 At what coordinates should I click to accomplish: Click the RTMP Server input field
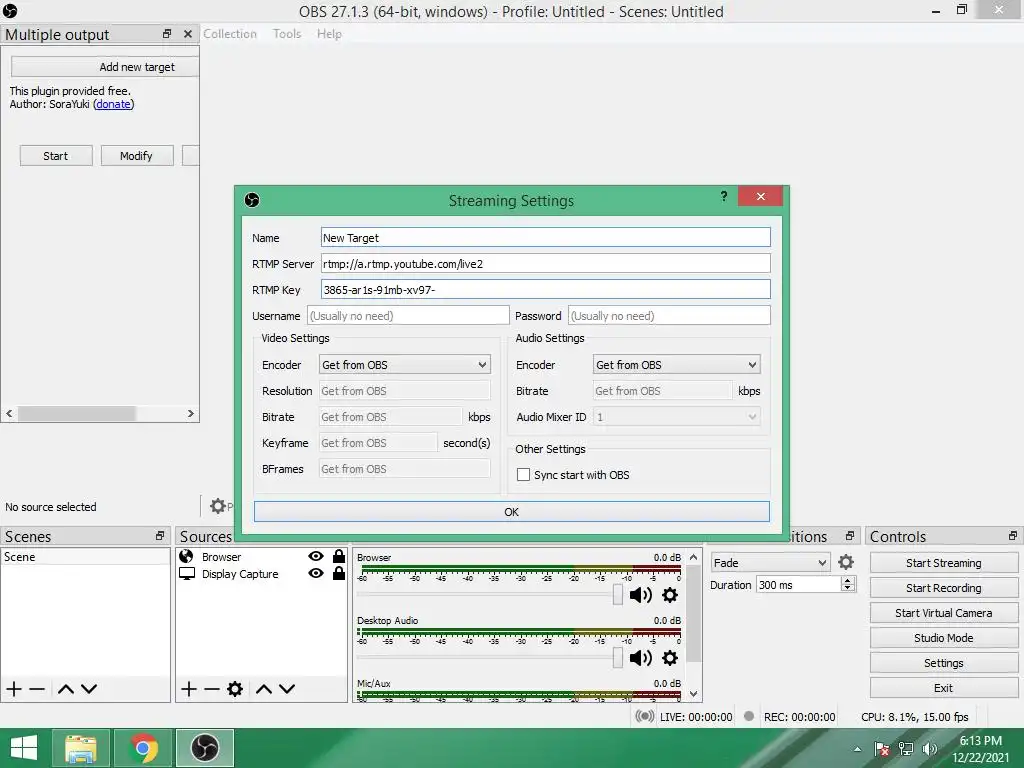pyautogui.click(x=545, y=263)
